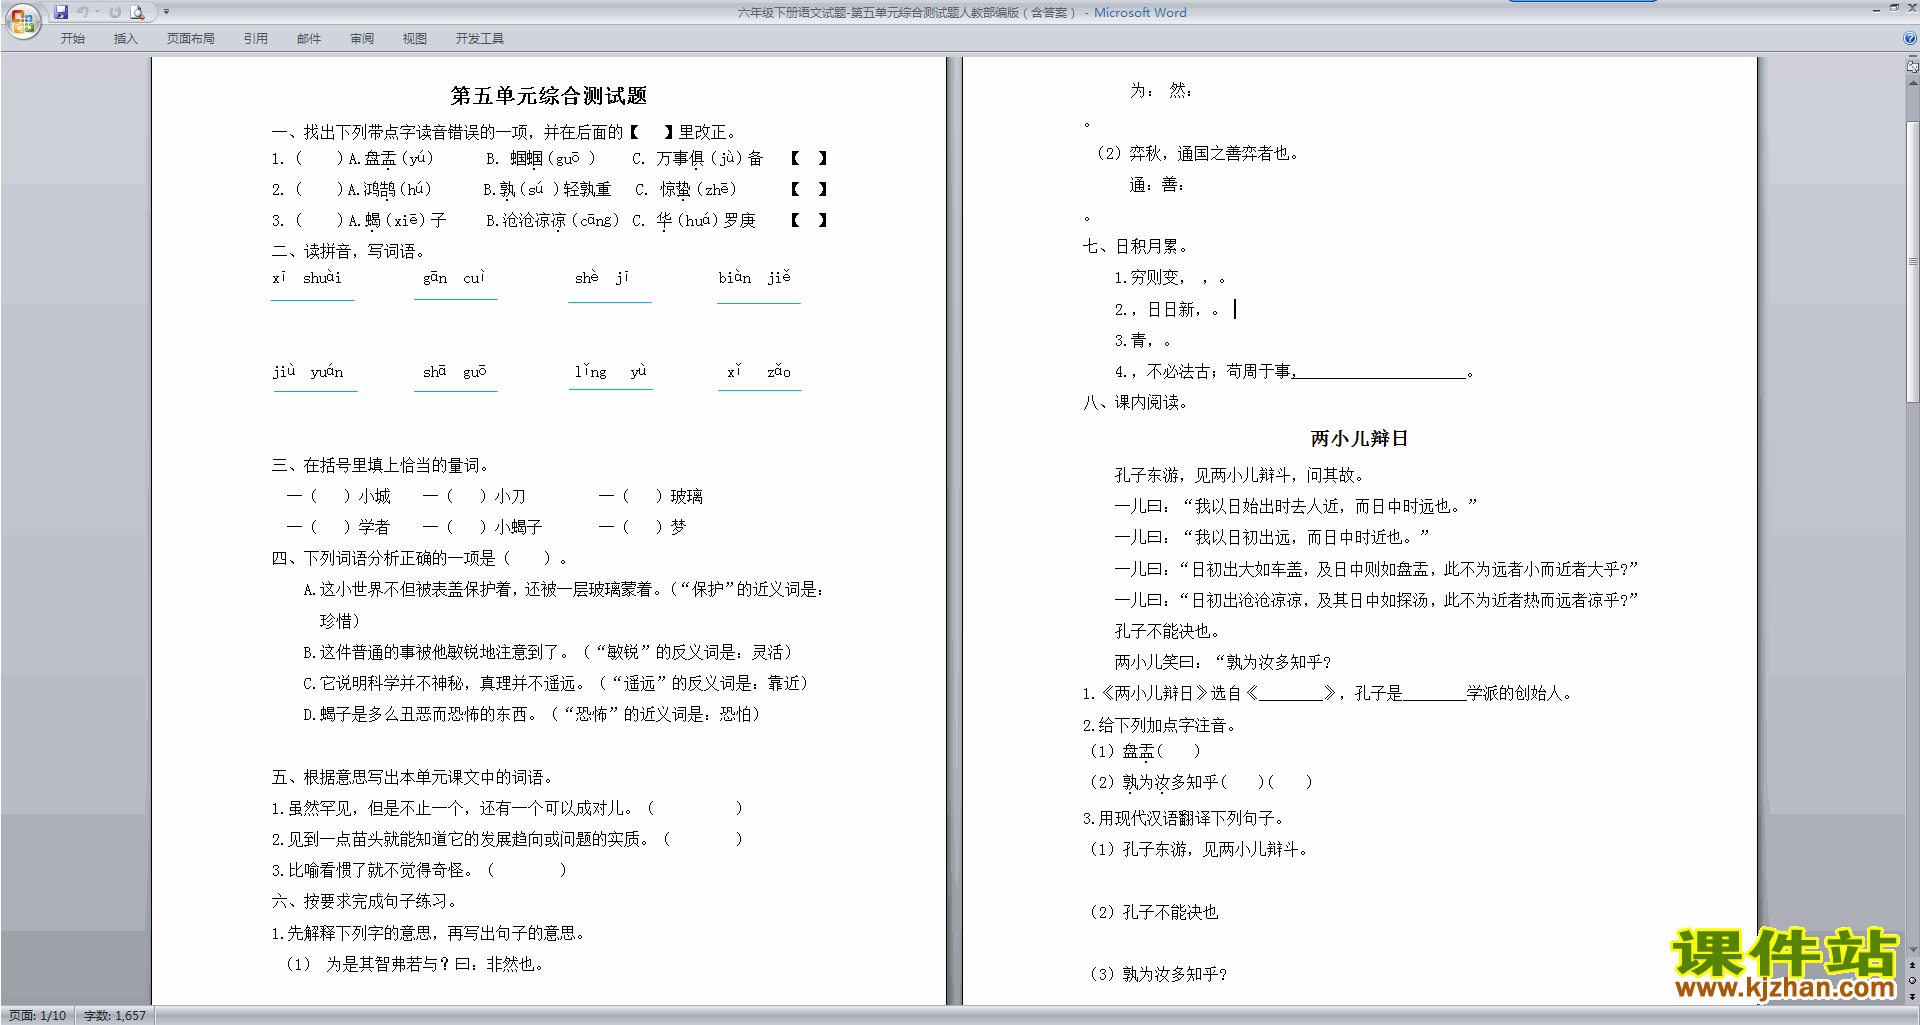Image resolution: width=1920 pixels, height=1025 pixels.
Task: Click the blank after 学派的创始人 sentence 孔子是
Action: pyautogui.click(x=1434, y=696)
